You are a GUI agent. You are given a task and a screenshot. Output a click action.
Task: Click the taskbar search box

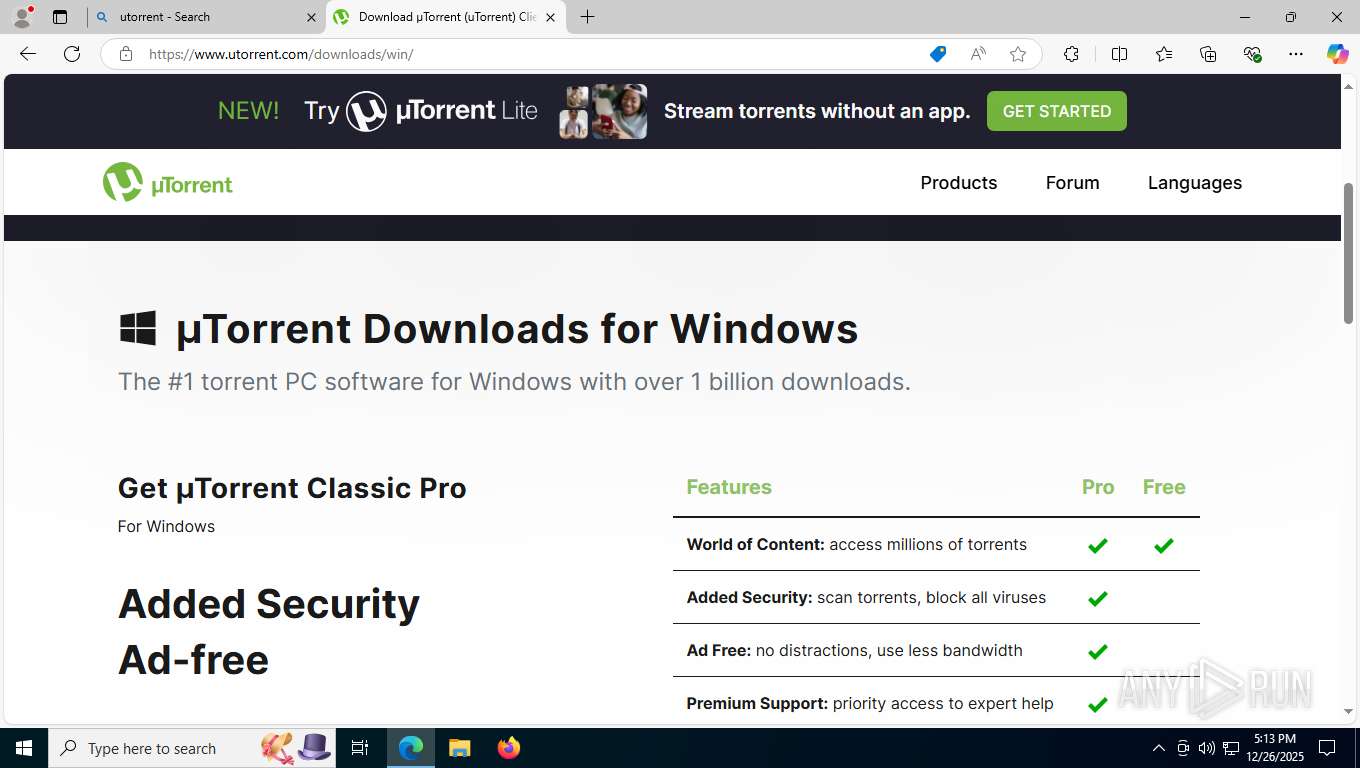(x=191, y=748)
